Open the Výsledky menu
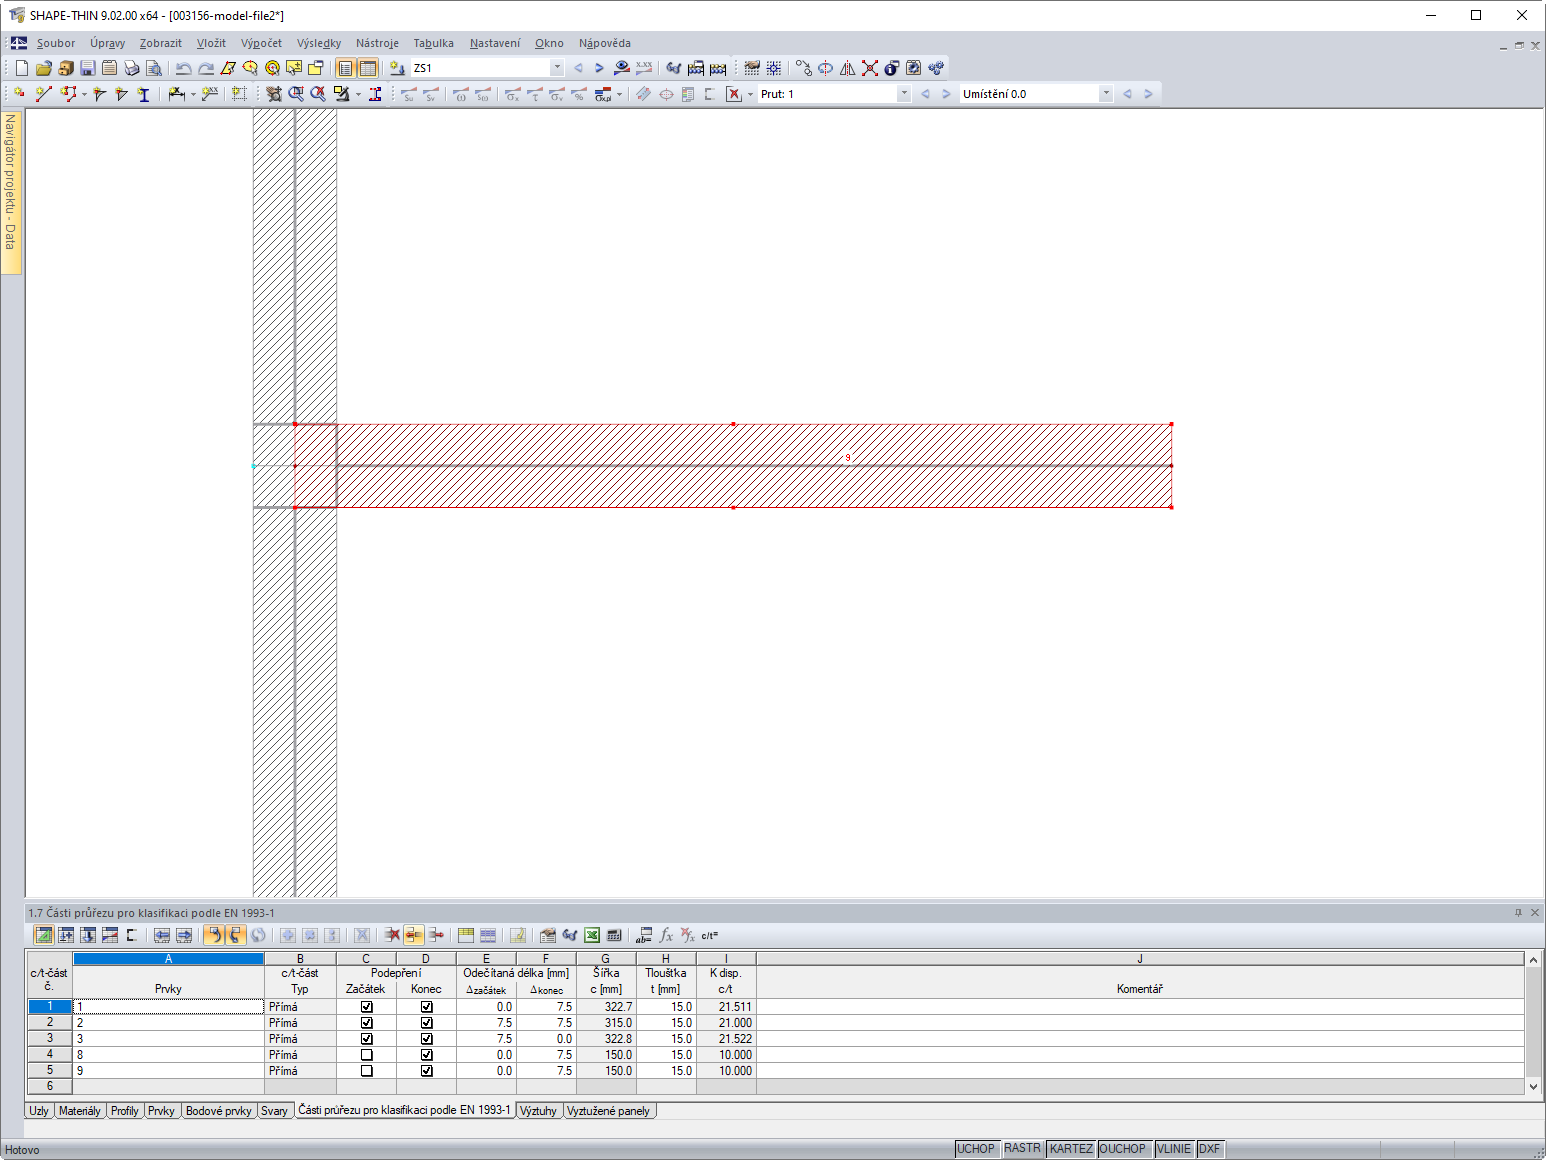1546x1160 pixels. click(319, 43)
